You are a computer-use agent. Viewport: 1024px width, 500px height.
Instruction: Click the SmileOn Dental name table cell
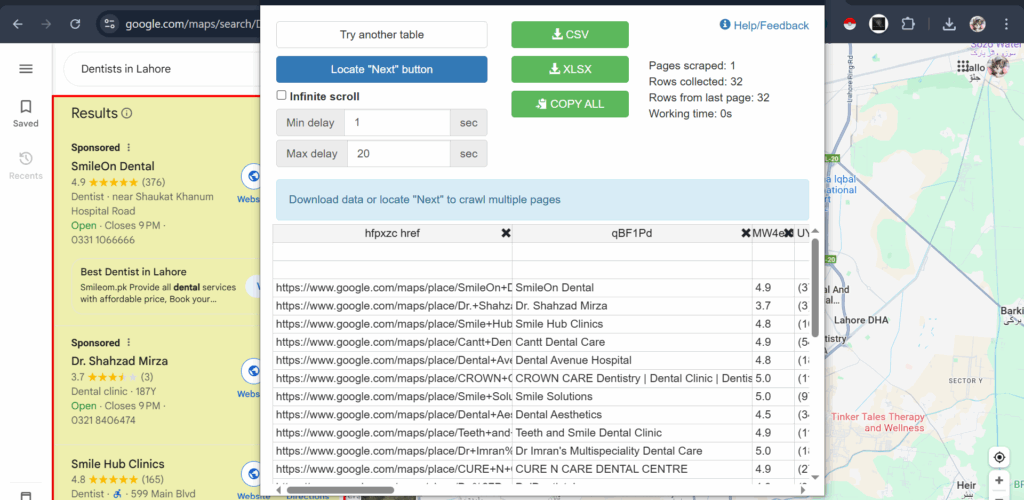pos(632,287)
